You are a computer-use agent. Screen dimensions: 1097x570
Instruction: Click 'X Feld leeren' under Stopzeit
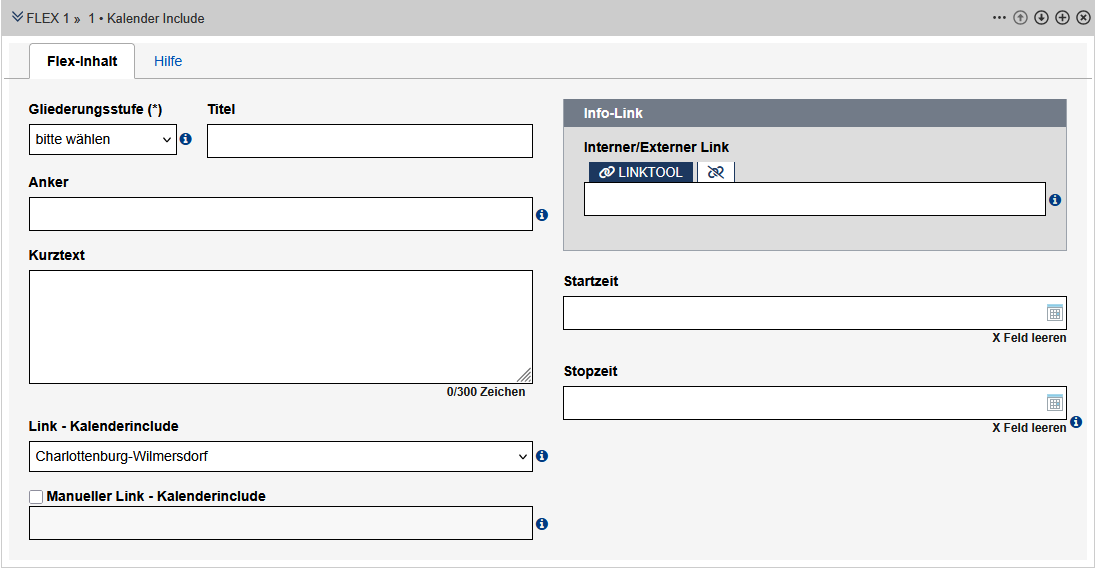pyautogui.click(x=1028, y=428)
